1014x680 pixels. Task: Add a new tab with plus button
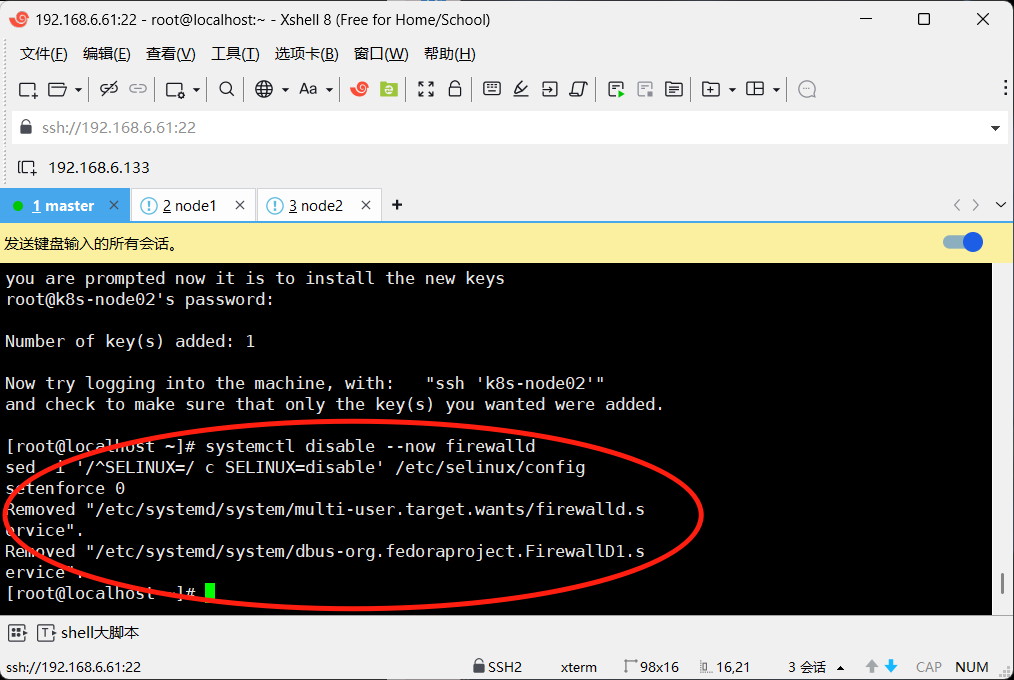pyautogui.click(x=397, y=205)
